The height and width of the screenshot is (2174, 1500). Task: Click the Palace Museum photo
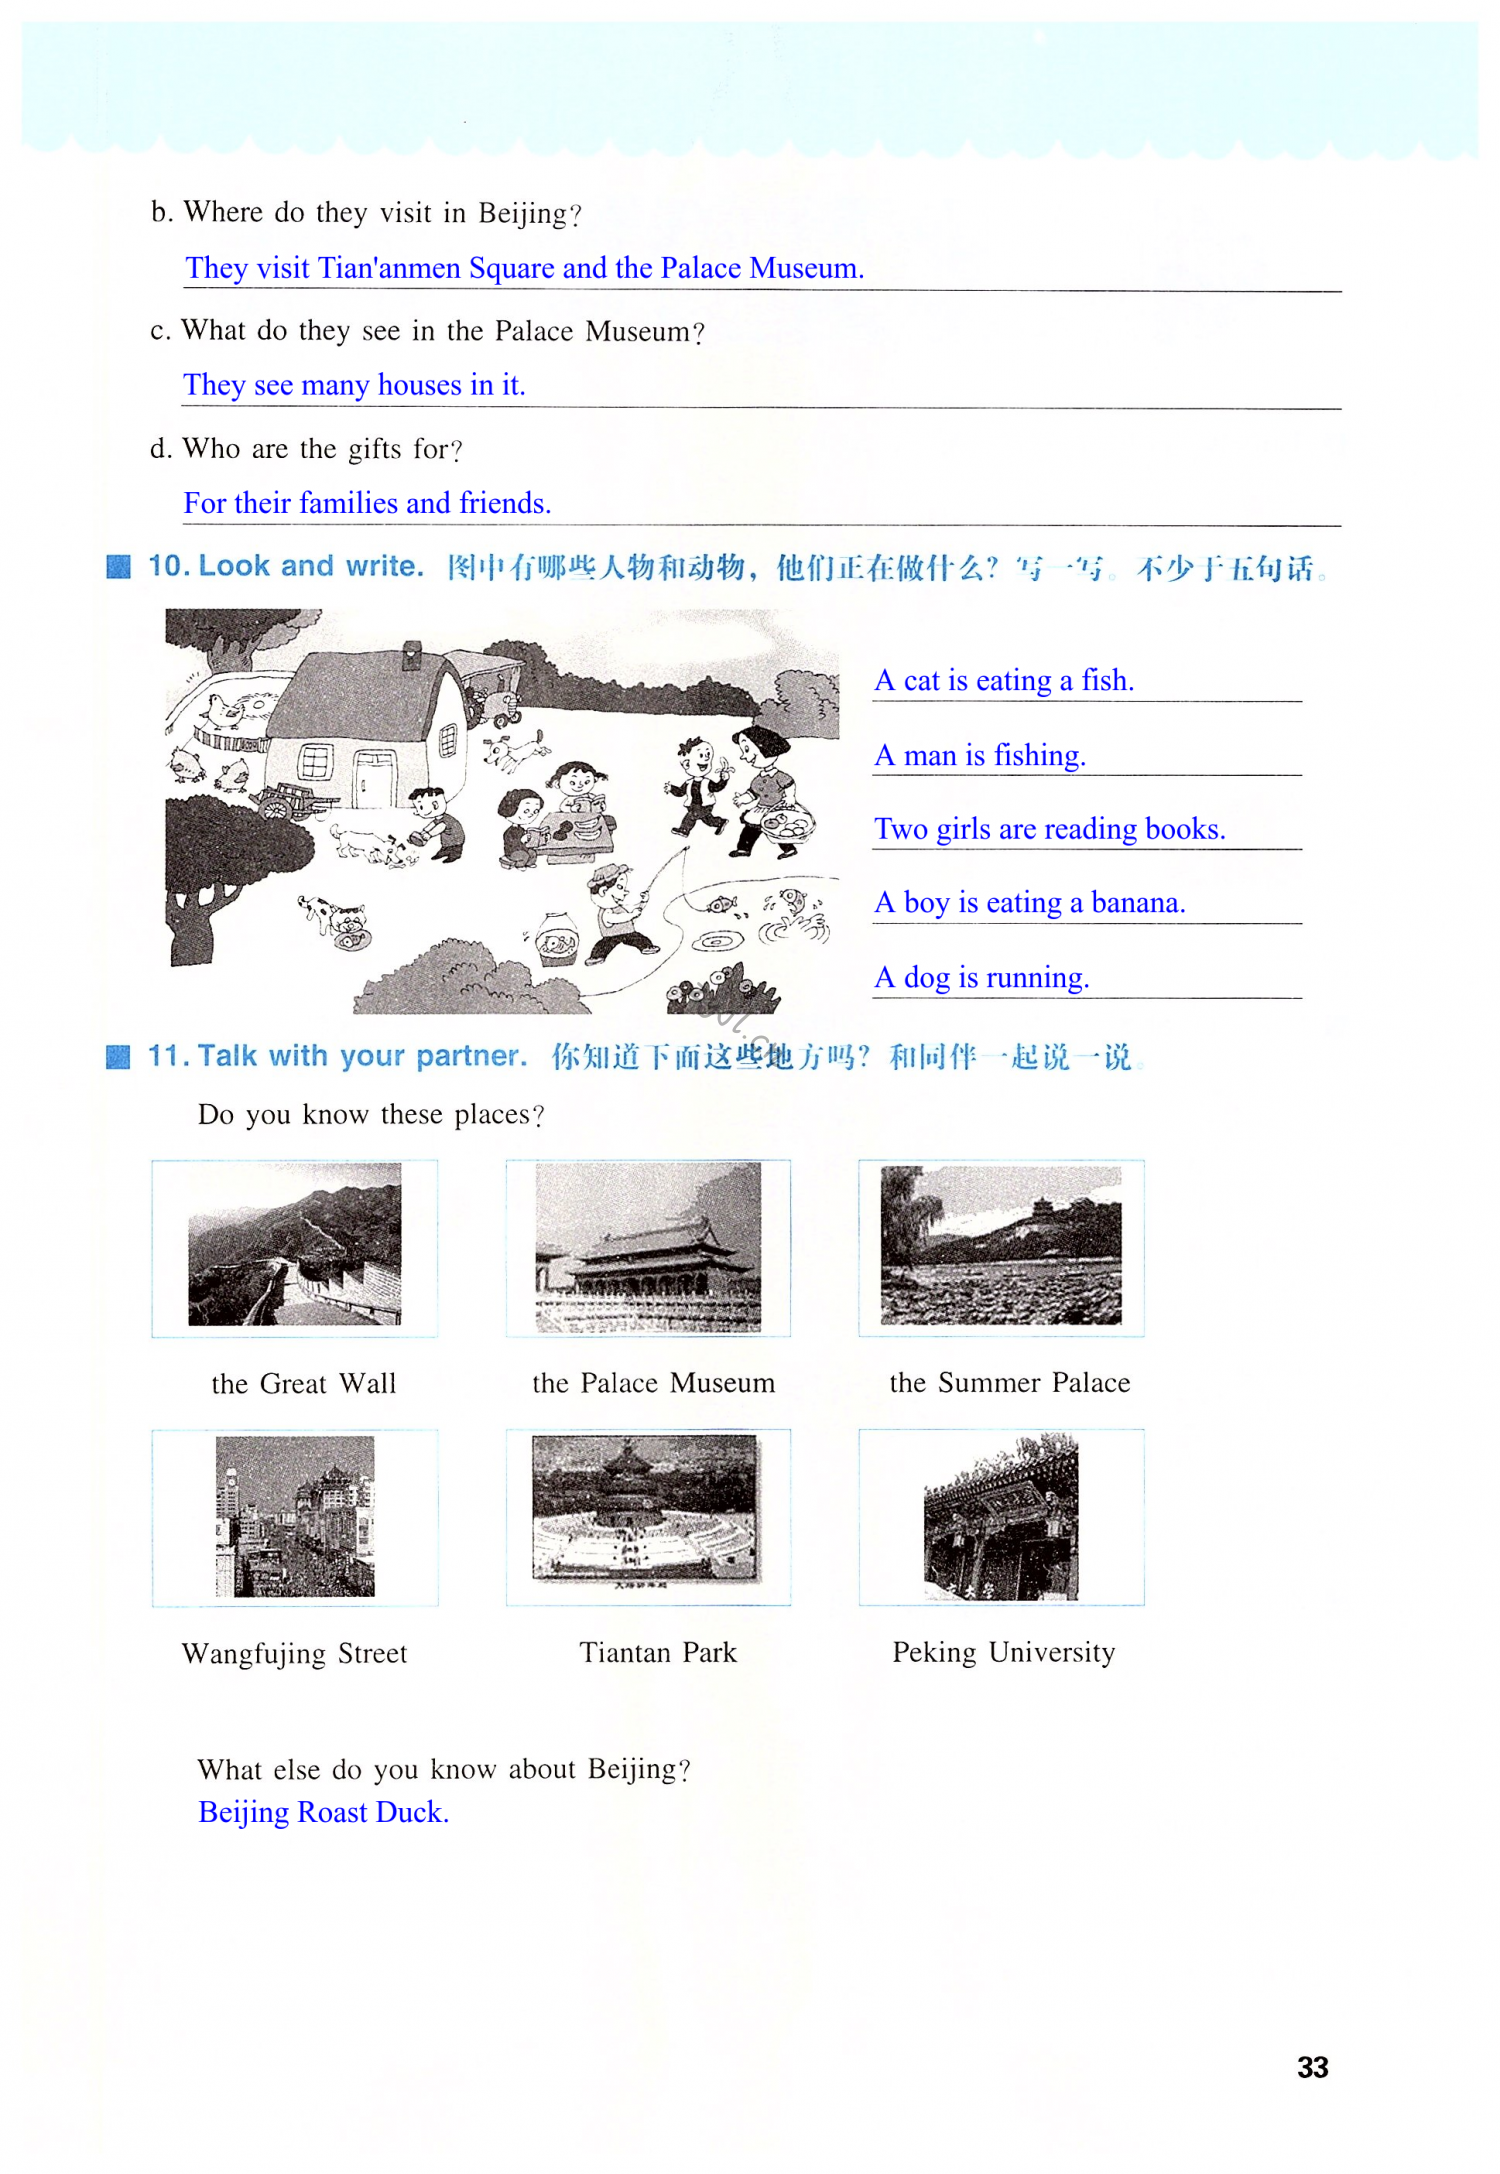click(648, 1246)
